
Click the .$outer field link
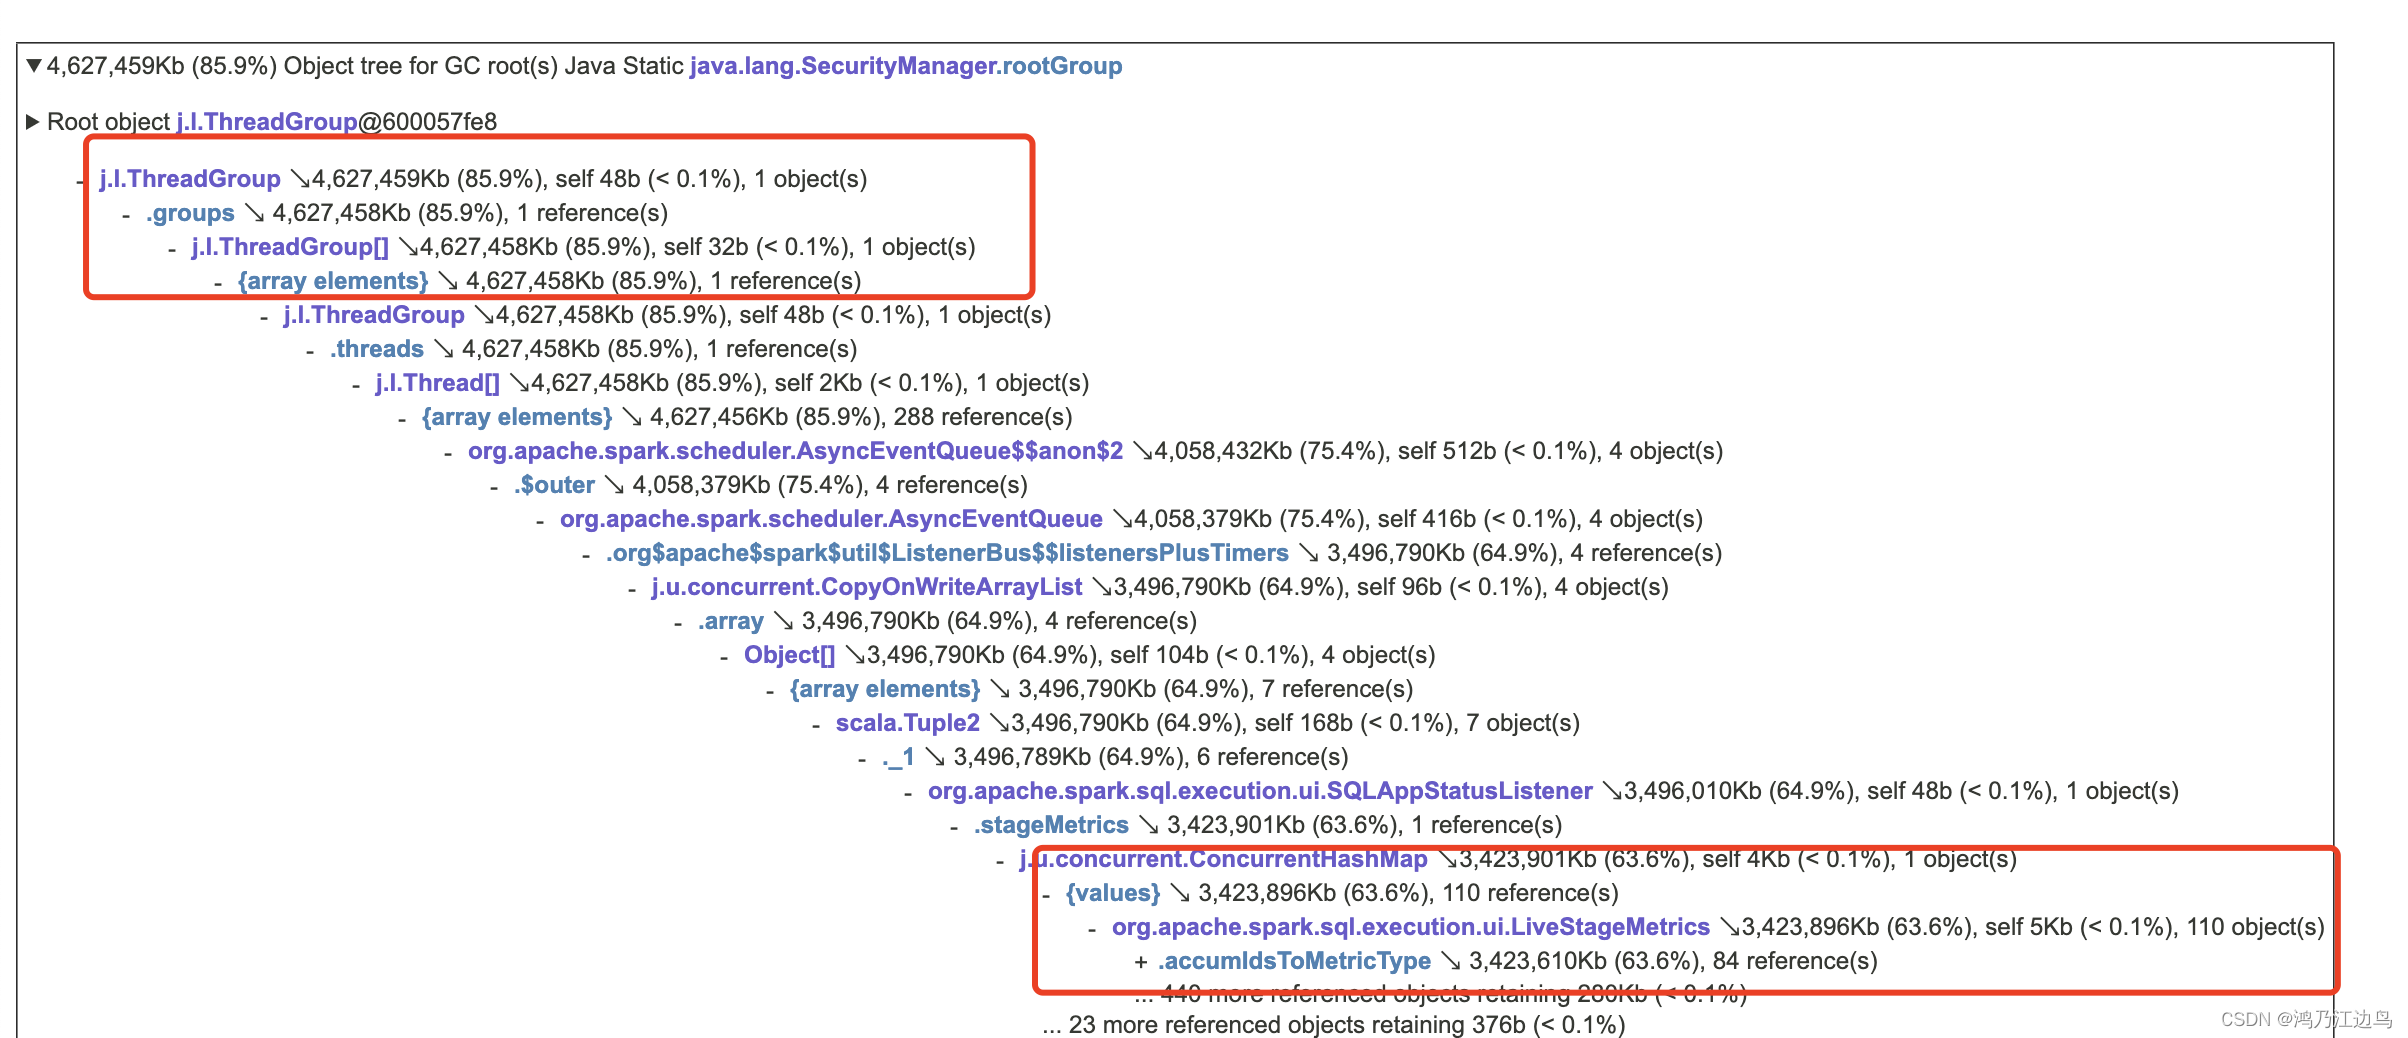point(555,485)
